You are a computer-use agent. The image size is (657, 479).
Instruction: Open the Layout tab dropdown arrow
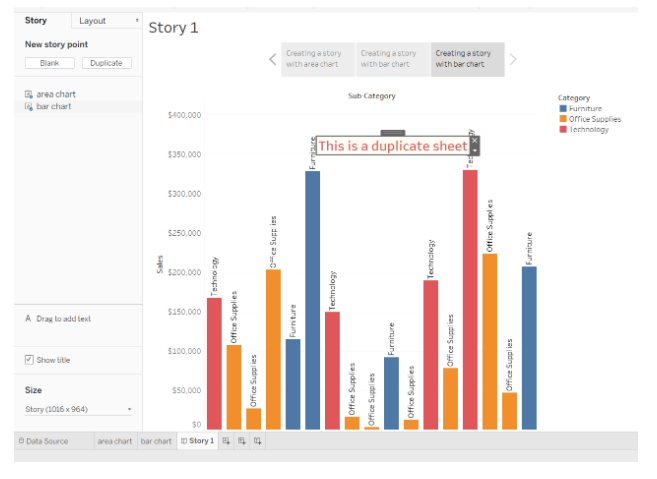(x=136, y=20)
